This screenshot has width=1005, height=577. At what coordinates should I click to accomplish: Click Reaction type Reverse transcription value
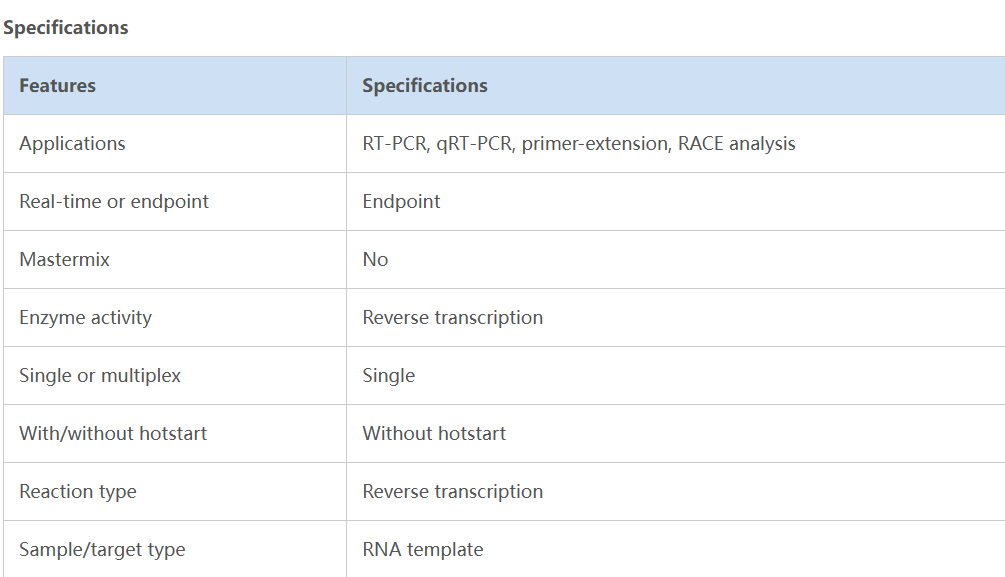click(452, 491)
